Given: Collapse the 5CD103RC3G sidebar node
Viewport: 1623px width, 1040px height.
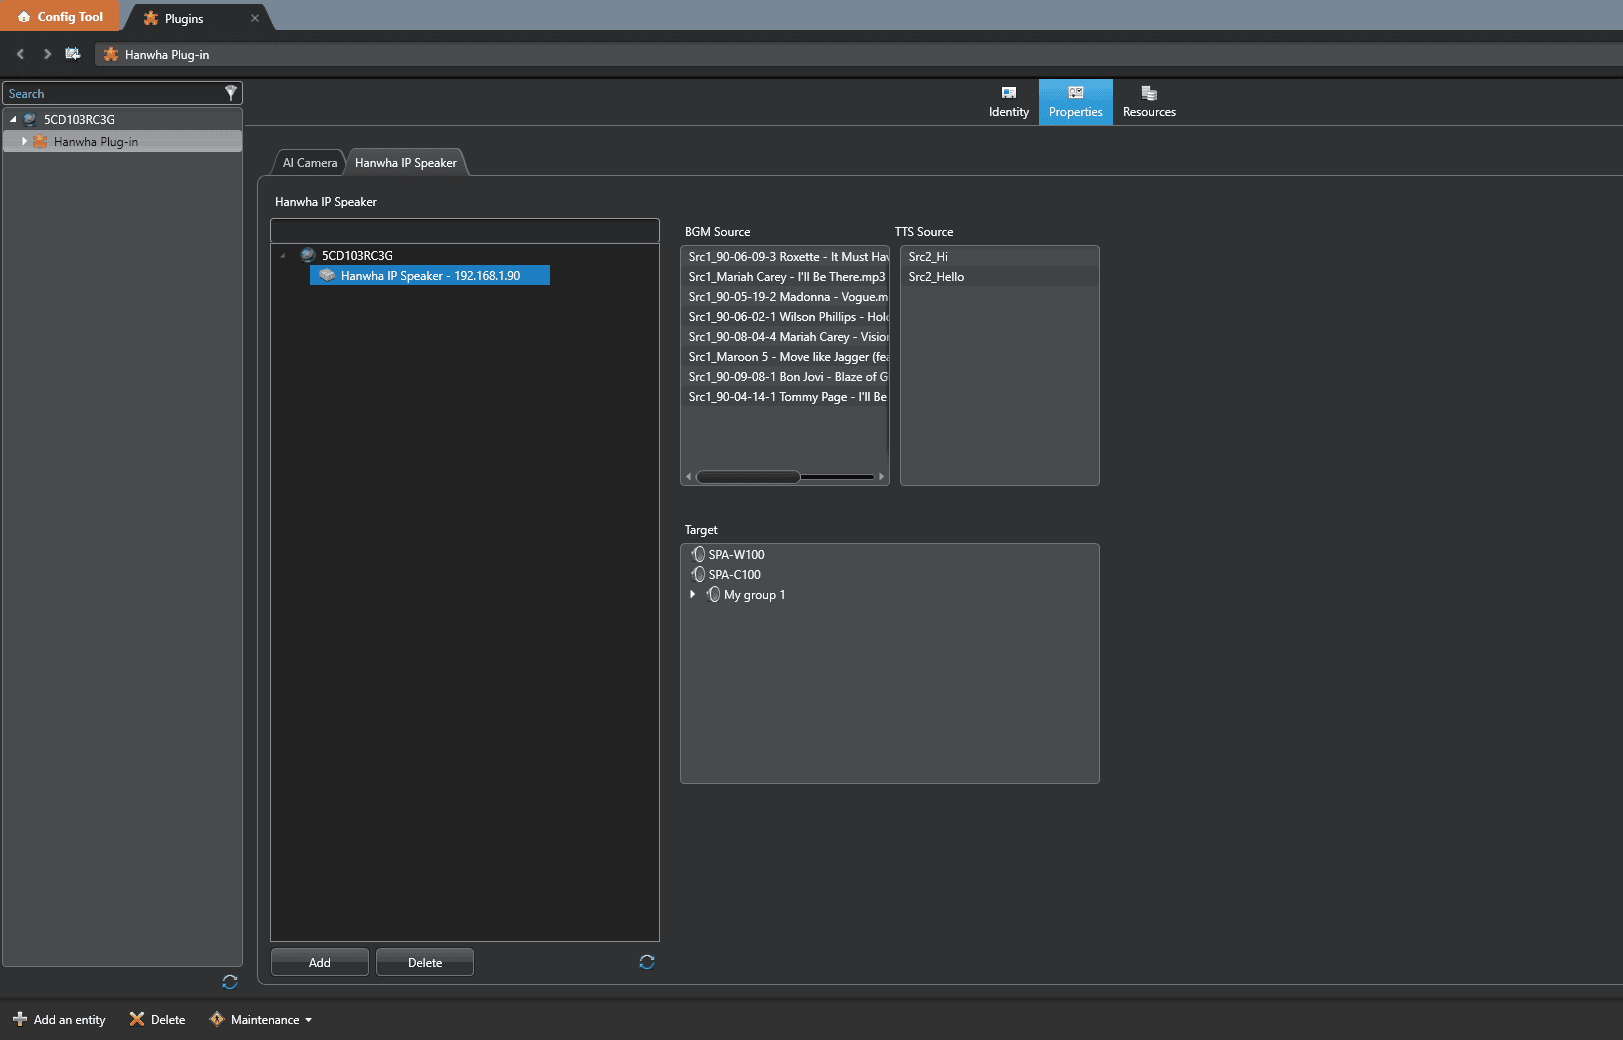Looking at the screenshot, I should 13,120.
